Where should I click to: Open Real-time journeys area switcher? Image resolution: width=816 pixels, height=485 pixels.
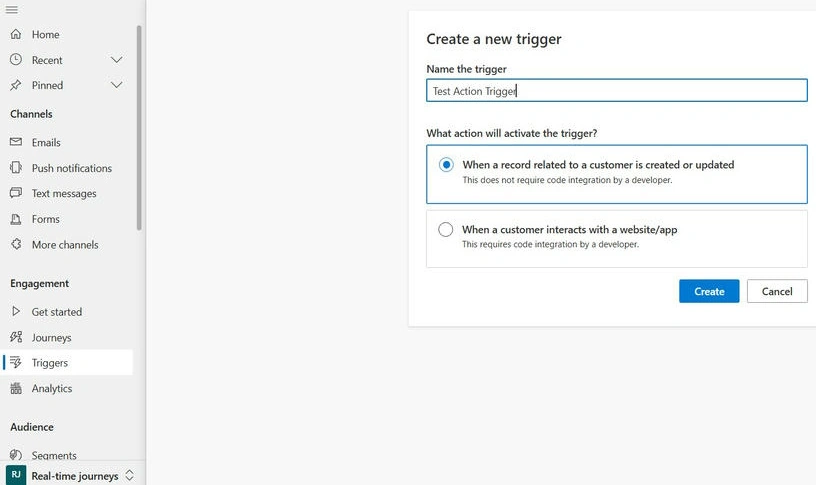tap(72, 475)
